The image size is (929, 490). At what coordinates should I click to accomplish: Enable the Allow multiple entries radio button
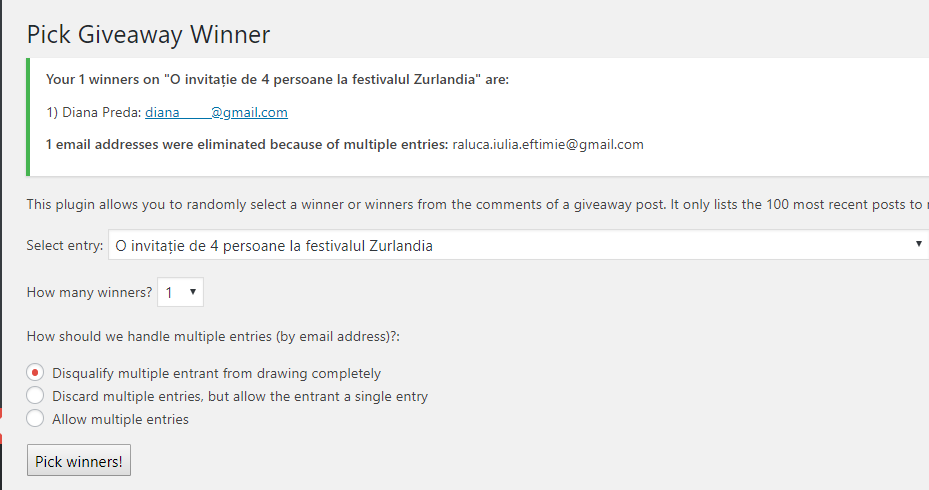click(x=35, y=419)
